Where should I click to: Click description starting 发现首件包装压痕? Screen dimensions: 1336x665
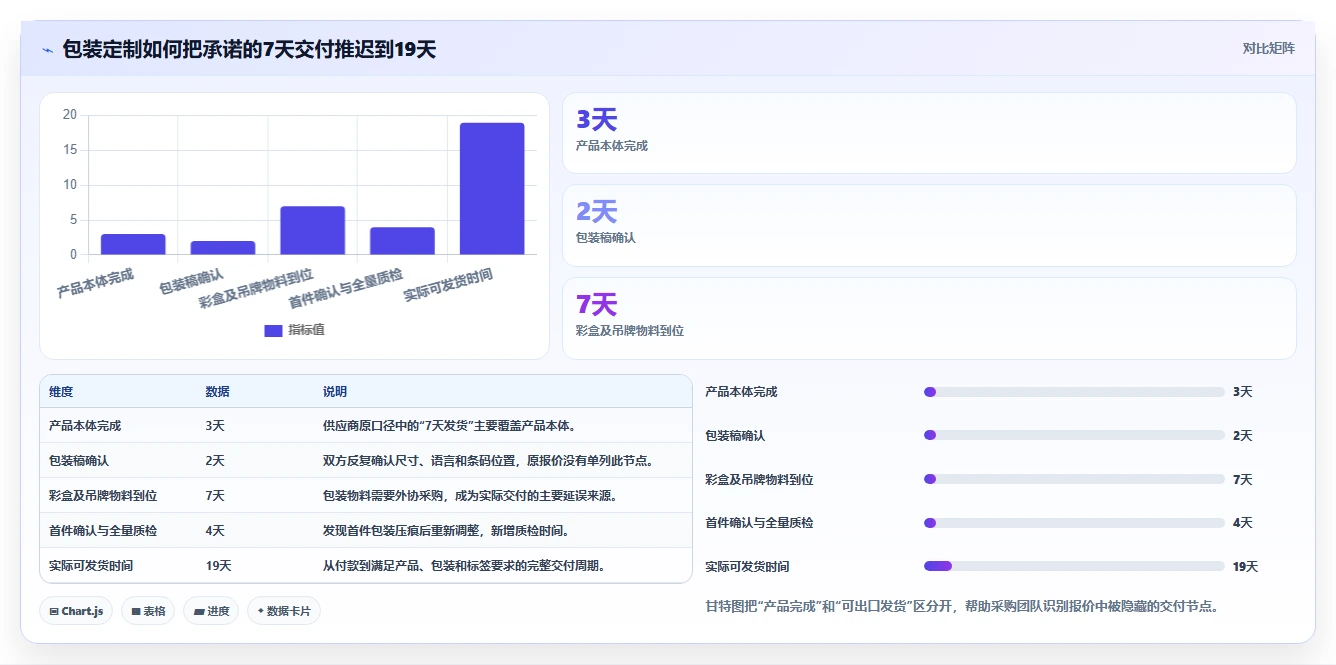click(x=446, y=530)
